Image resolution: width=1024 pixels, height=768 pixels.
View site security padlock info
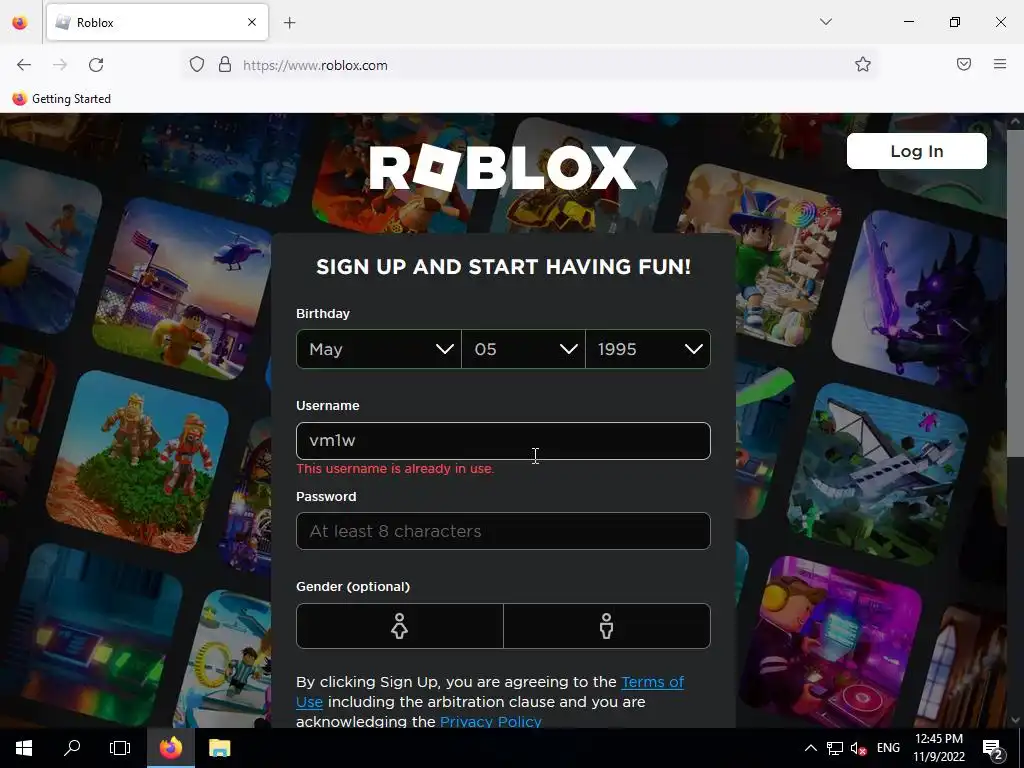tap(225, 65)
